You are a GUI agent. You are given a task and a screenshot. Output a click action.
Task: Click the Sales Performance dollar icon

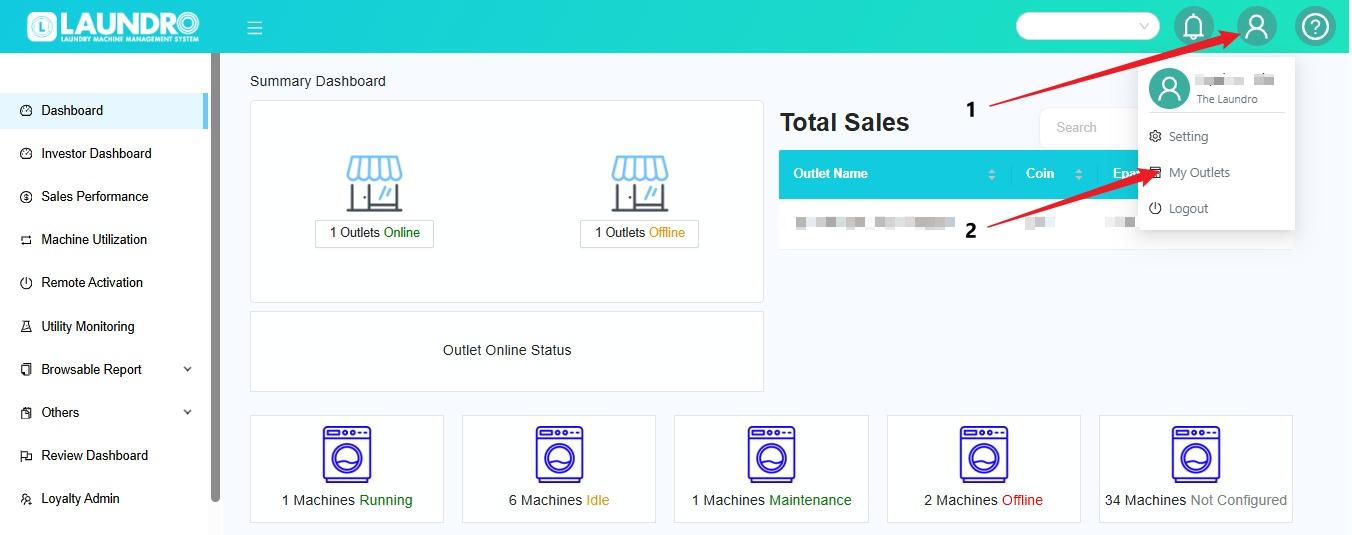(x=26, y=197)
